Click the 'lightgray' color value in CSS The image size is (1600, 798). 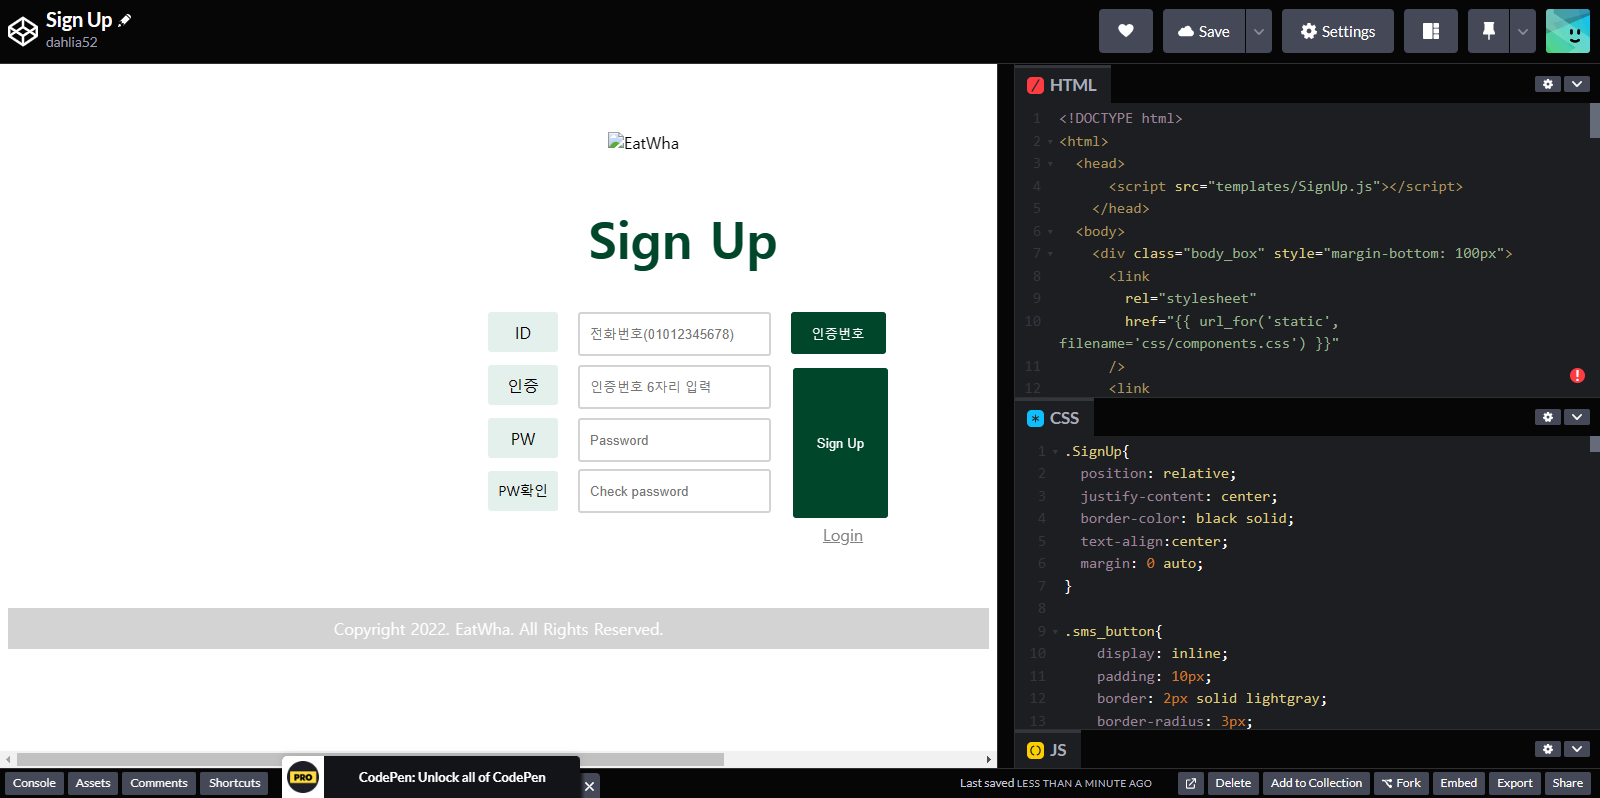[1283, 699]
